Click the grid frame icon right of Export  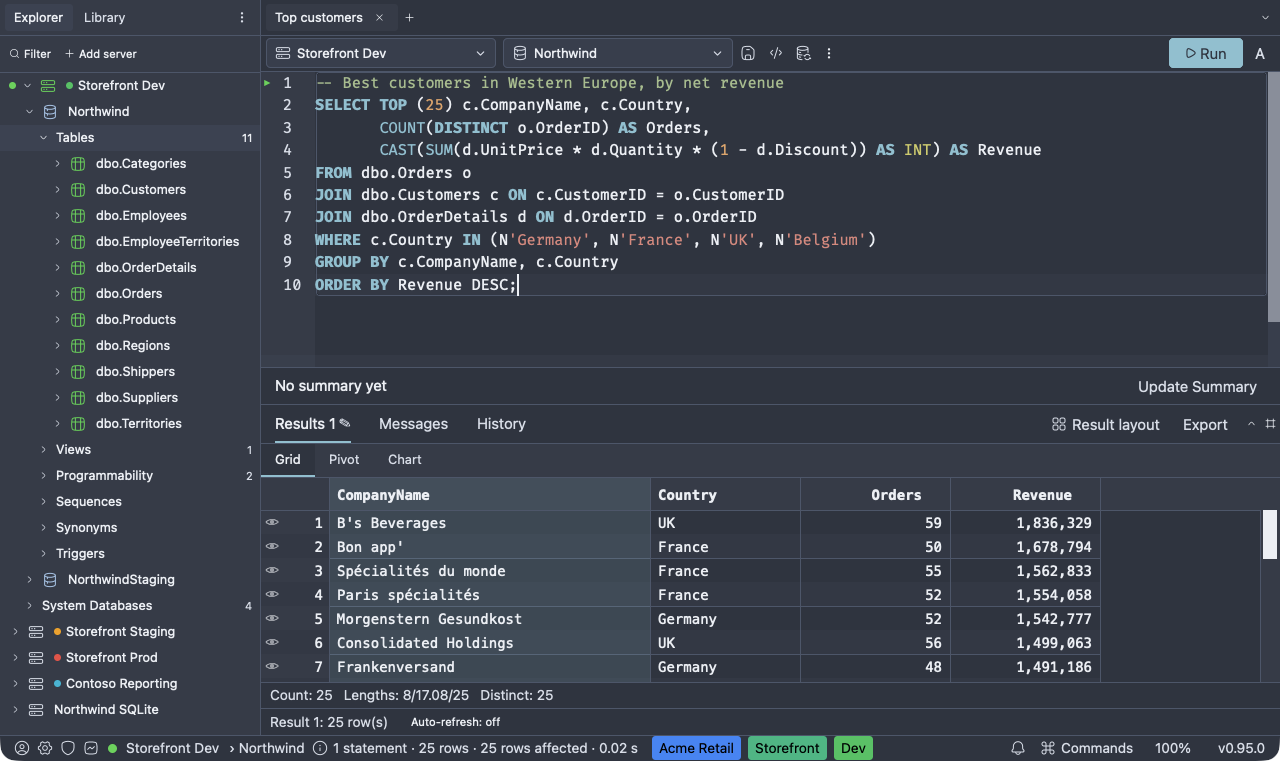point(1271,424)
